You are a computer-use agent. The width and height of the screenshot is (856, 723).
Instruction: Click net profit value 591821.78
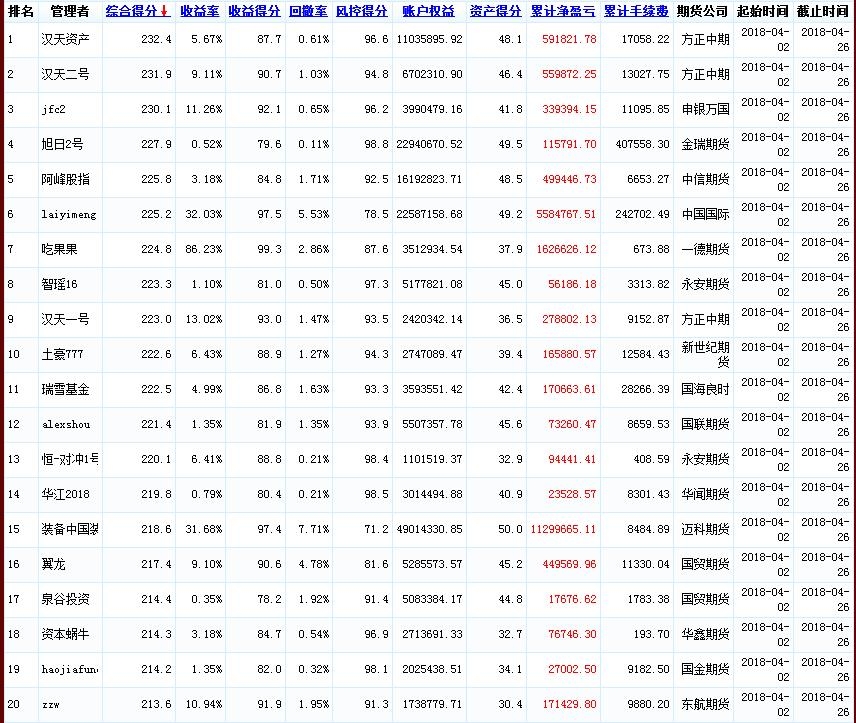point(569,39)
